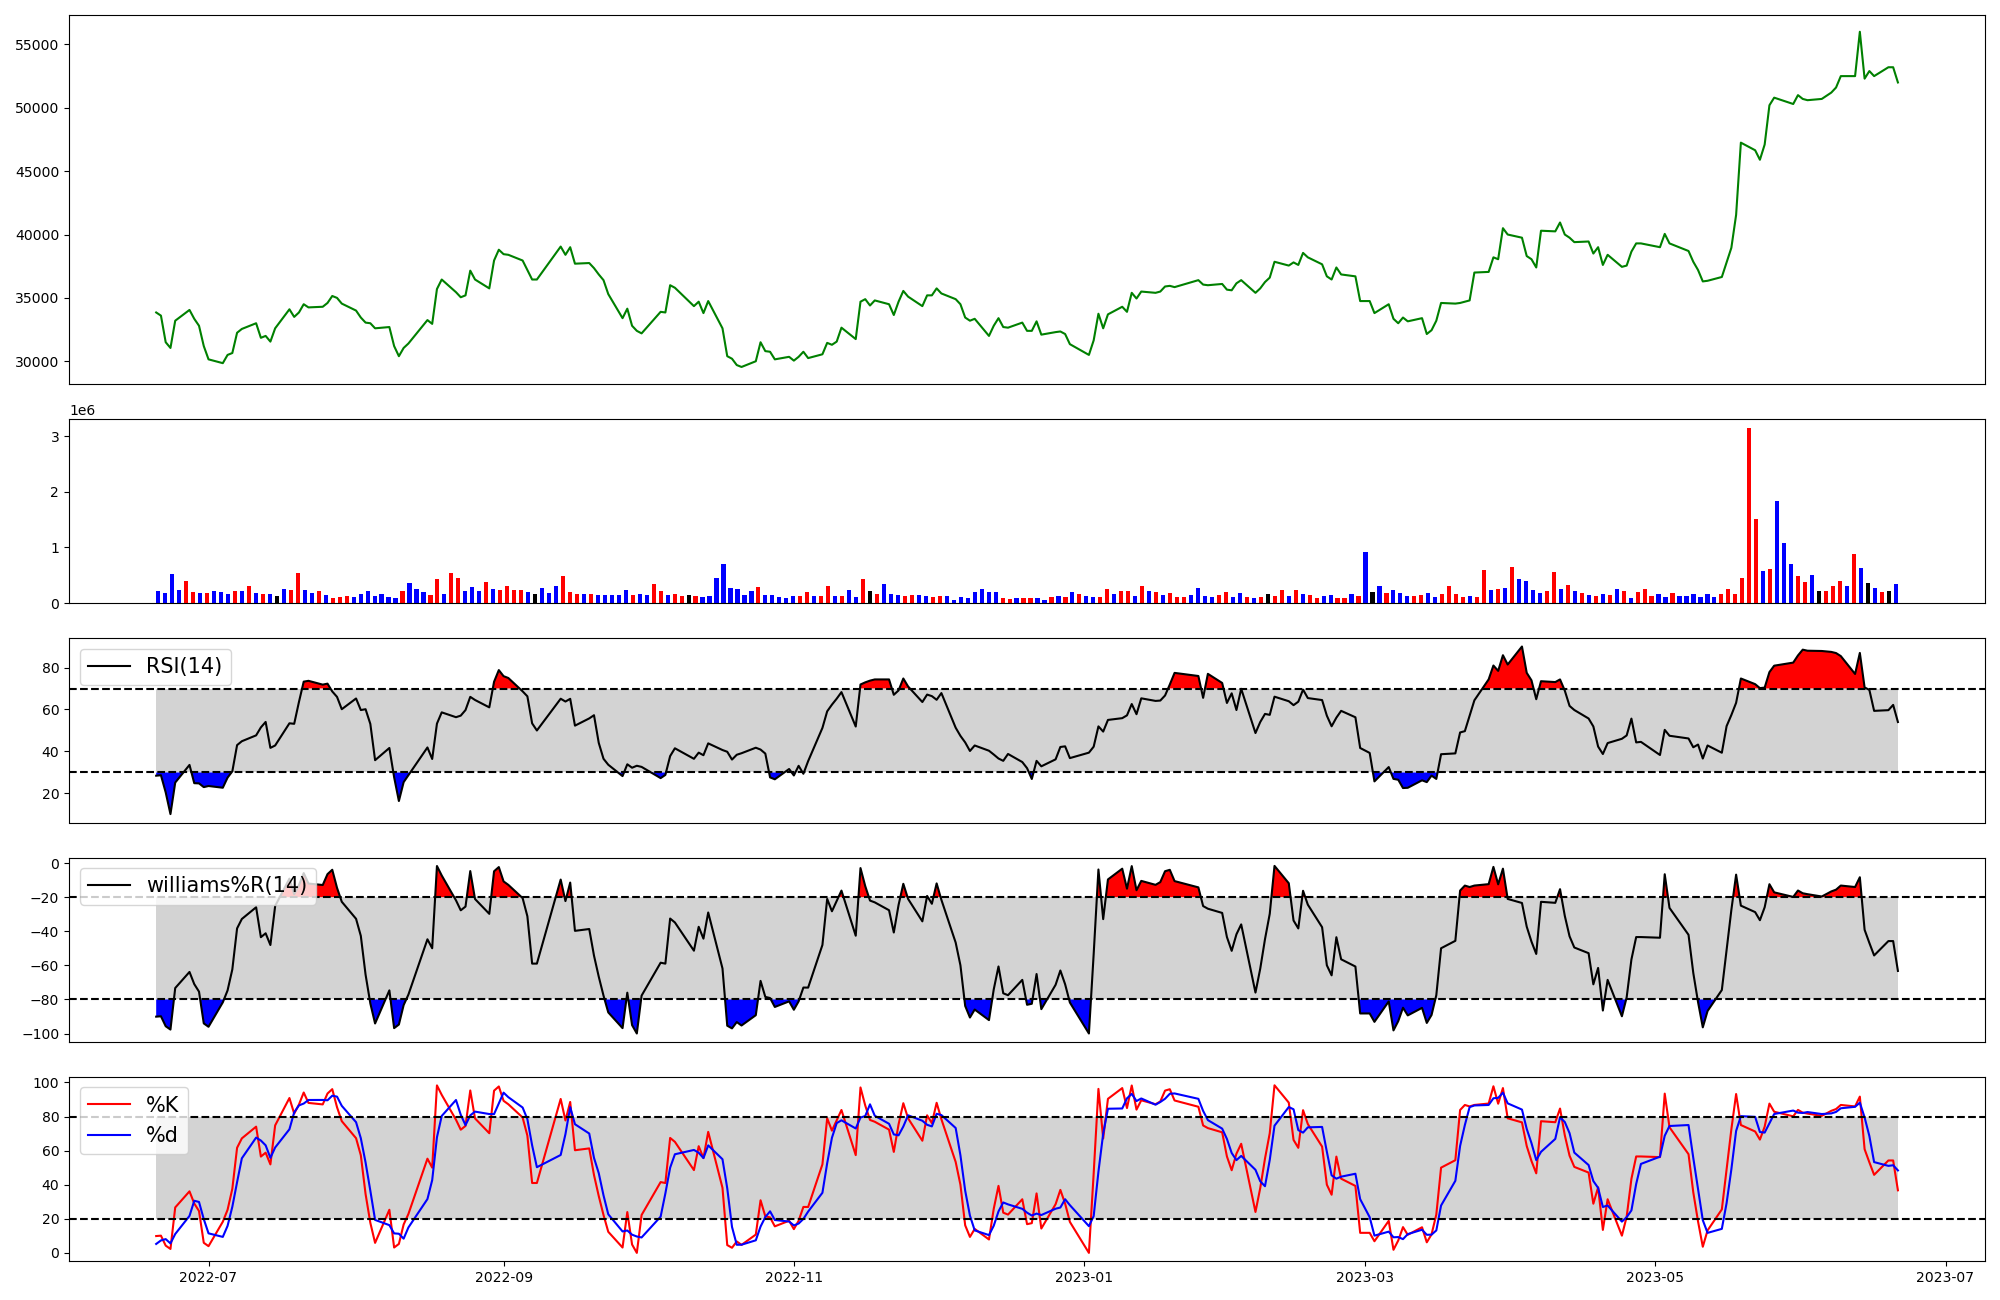Click the 2022-09 x-axis tick label
Image resolution: width=2000 pixels, height=1300 pixels.
[x=504, y=1277]
